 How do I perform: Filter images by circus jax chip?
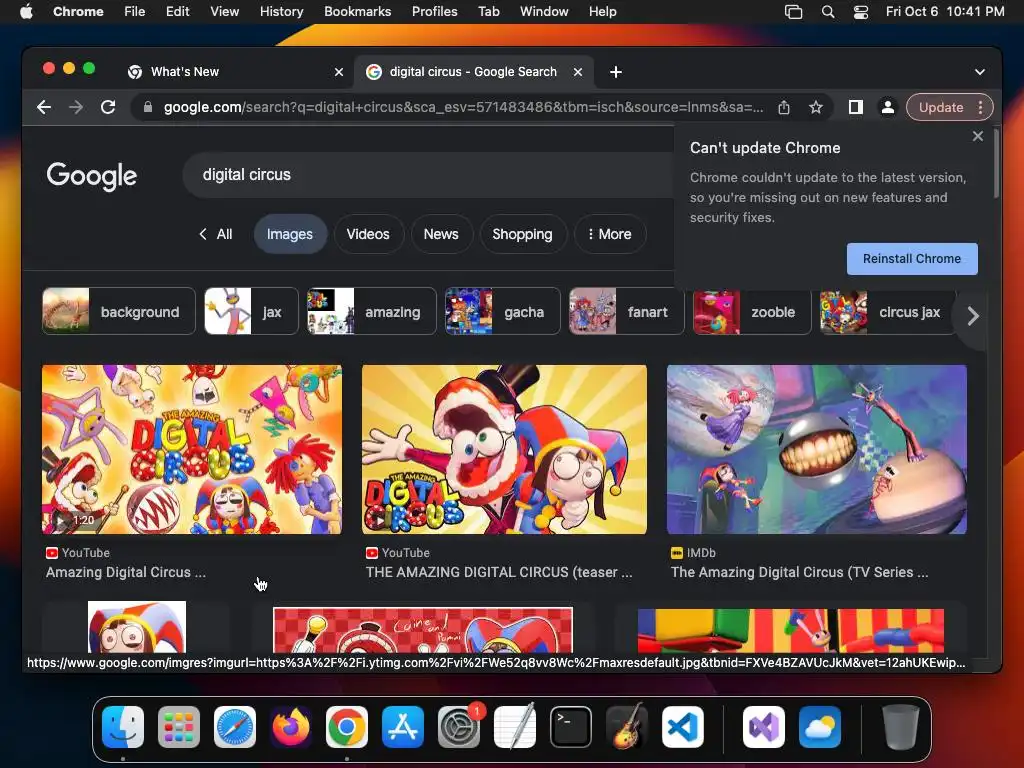pyautogui.click(x=887, y=312)
